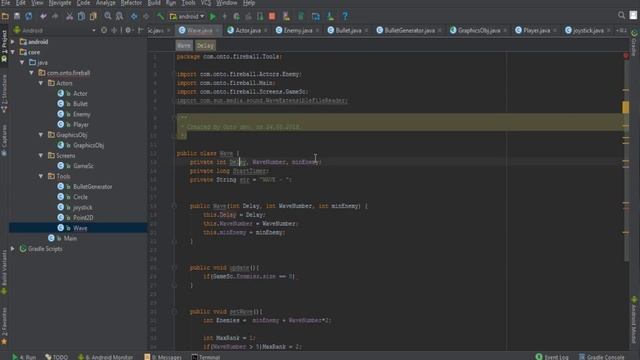Click Replace toolbar icon

coord(119,16)
